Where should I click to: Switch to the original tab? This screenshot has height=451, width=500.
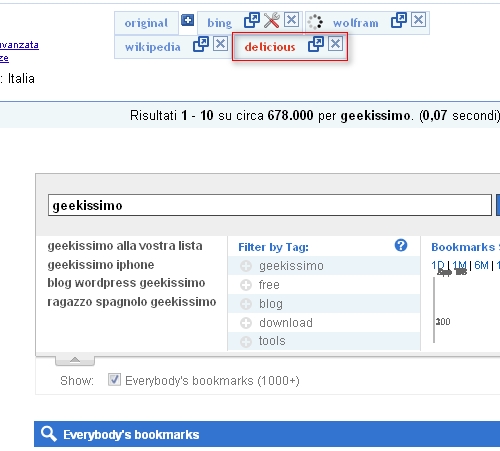pos(146,23)
